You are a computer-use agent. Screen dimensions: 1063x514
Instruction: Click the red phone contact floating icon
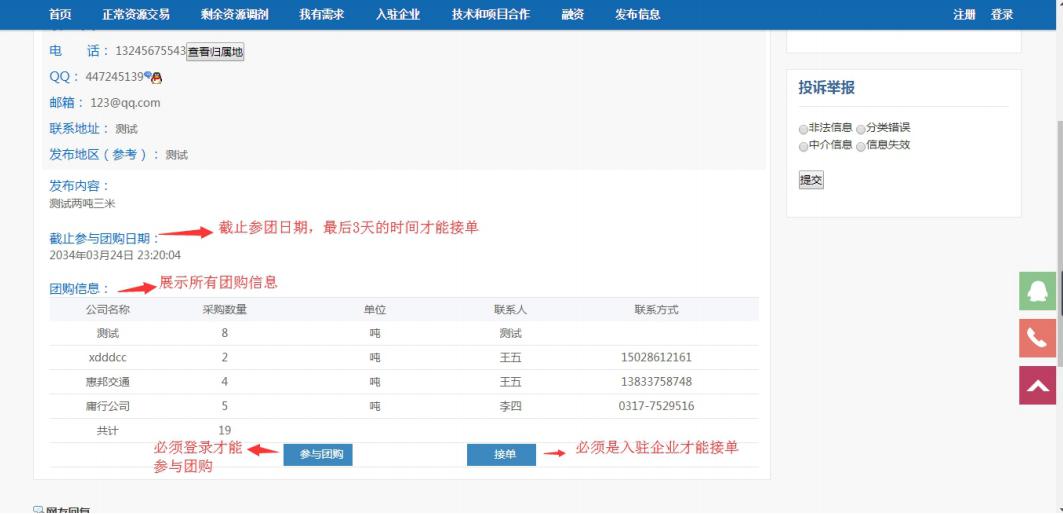coord(1039,338)
